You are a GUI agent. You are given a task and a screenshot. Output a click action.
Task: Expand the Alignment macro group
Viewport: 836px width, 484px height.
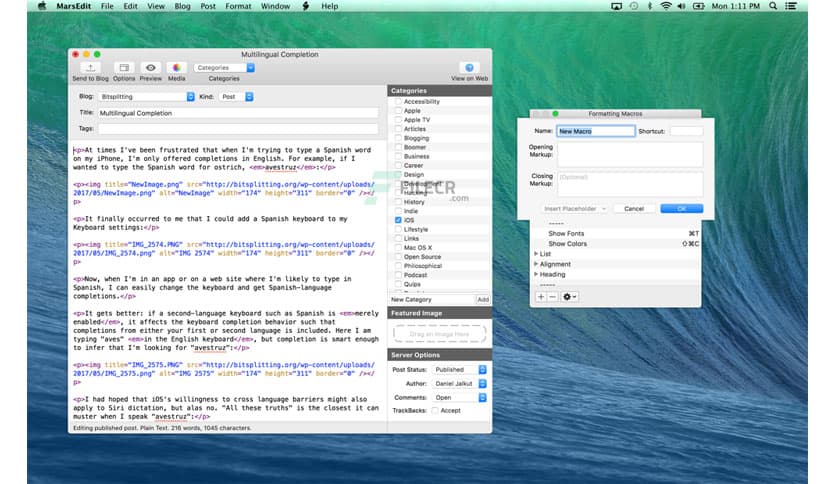click(536, 264)
